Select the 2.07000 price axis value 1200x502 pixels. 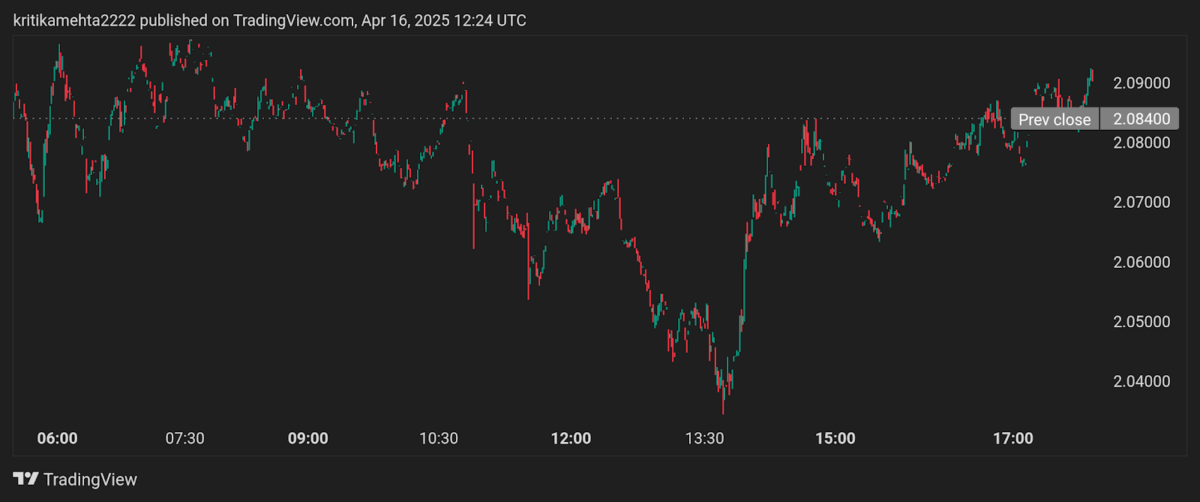point(1141,203)
